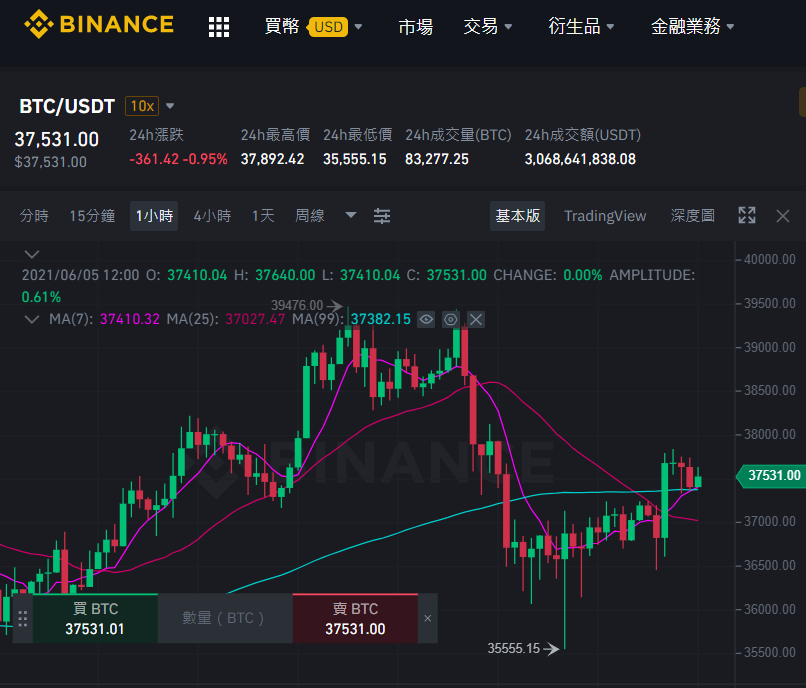This screenshot has width=806, height=688.
Task: Expand the 交易 menu
Action: [x=487, y=26]
